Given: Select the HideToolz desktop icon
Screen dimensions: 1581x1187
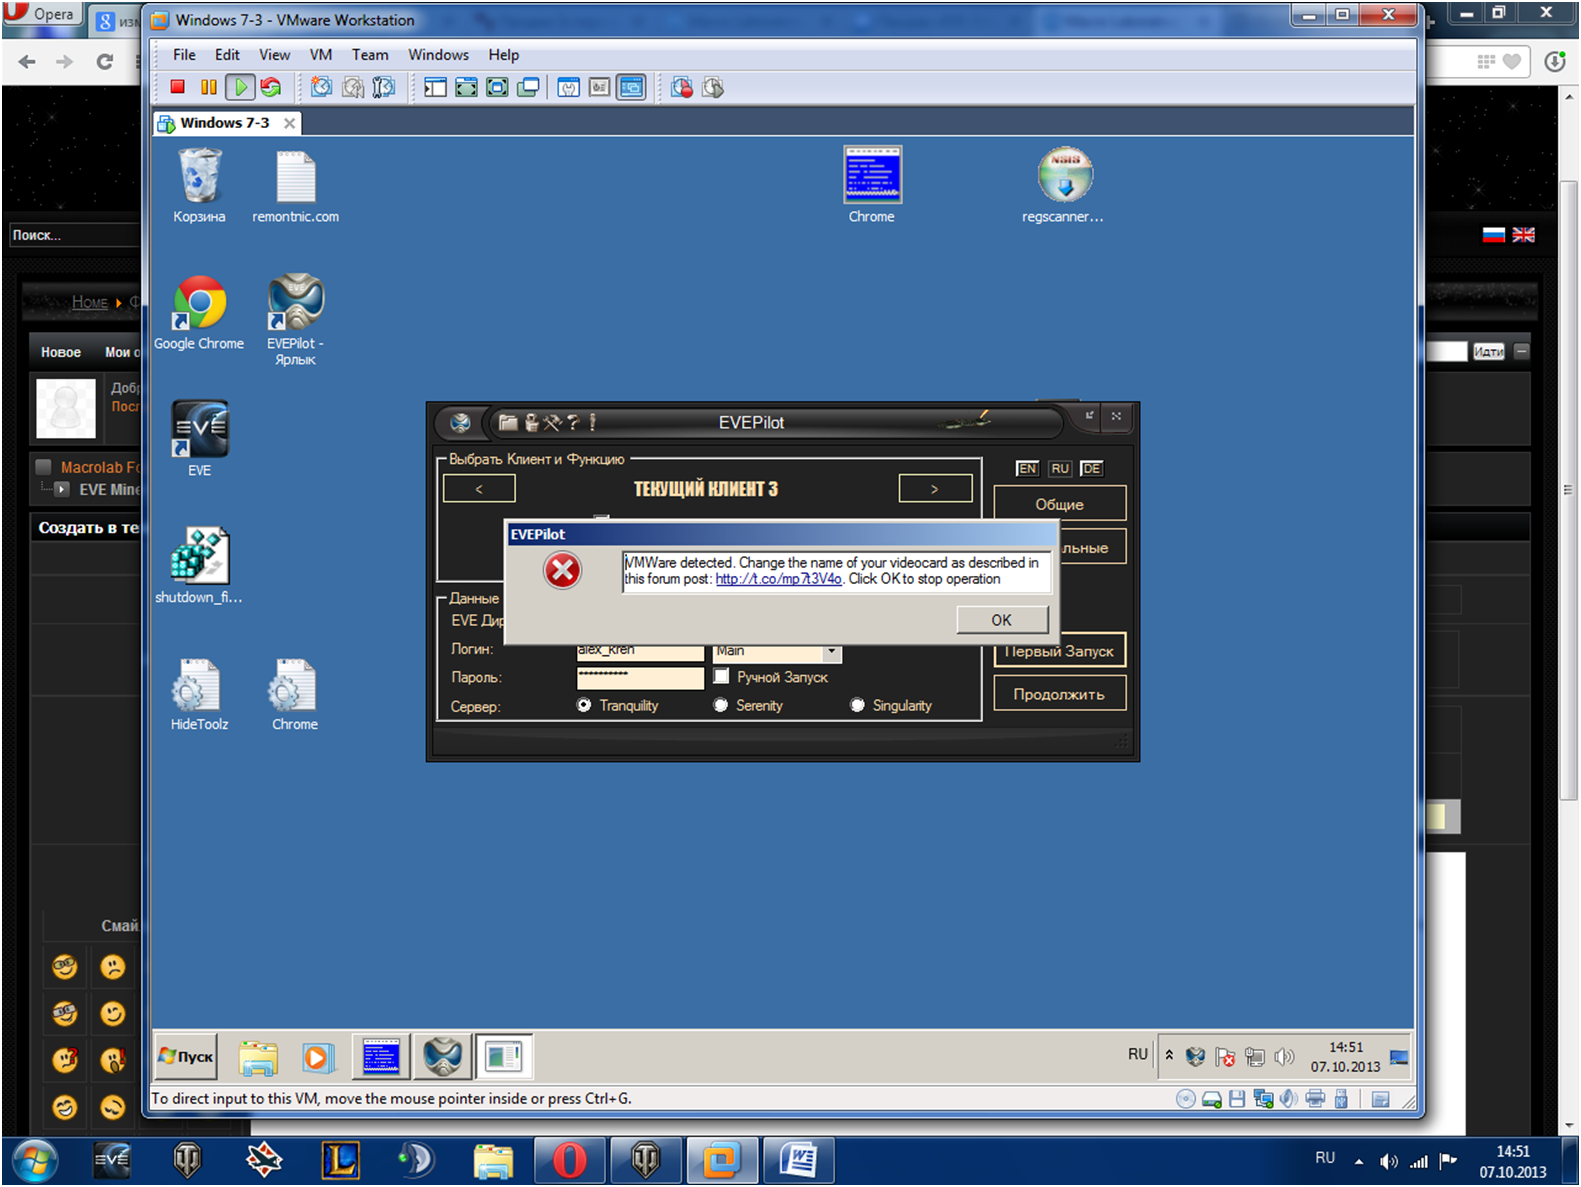Looking at the screenshot, I should (x=199, y=694).
